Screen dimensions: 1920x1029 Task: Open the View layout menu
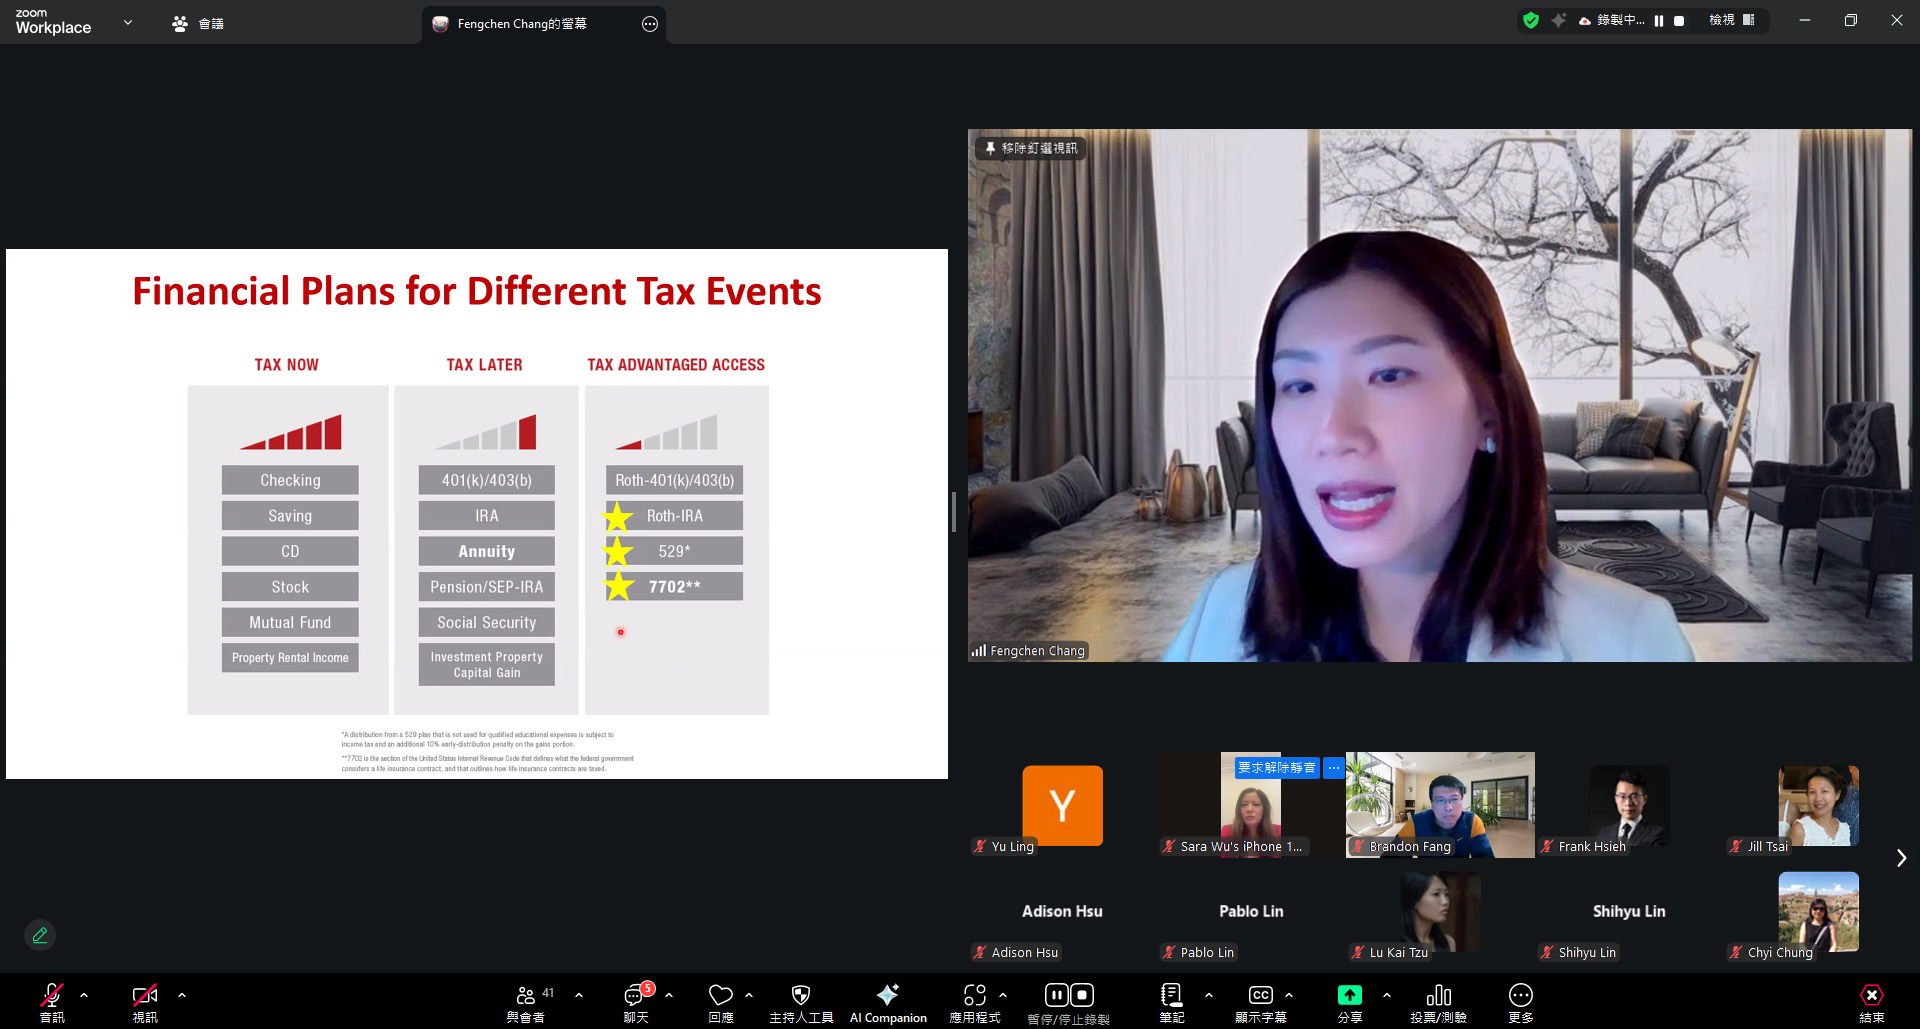[x=1731, y=20]
